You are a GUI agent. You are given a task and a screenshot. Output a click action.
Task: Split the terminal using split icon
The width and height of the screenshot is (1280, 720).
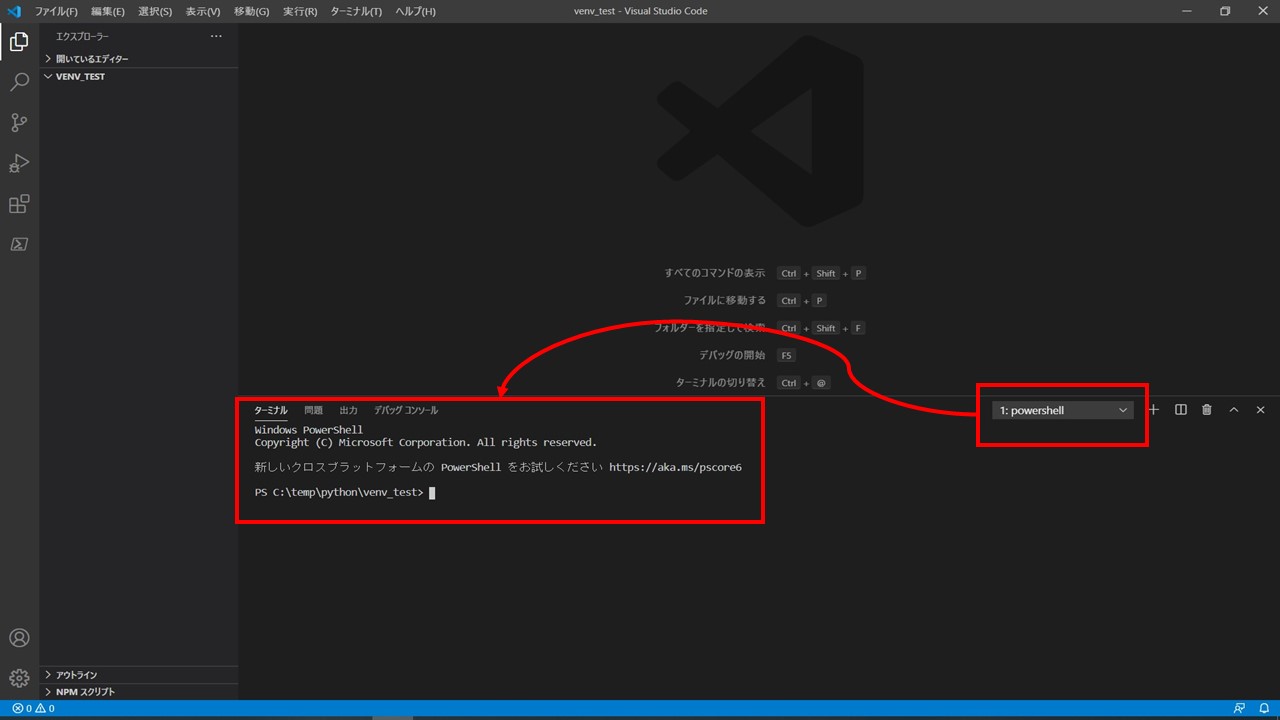click(x=1181, y=409)
